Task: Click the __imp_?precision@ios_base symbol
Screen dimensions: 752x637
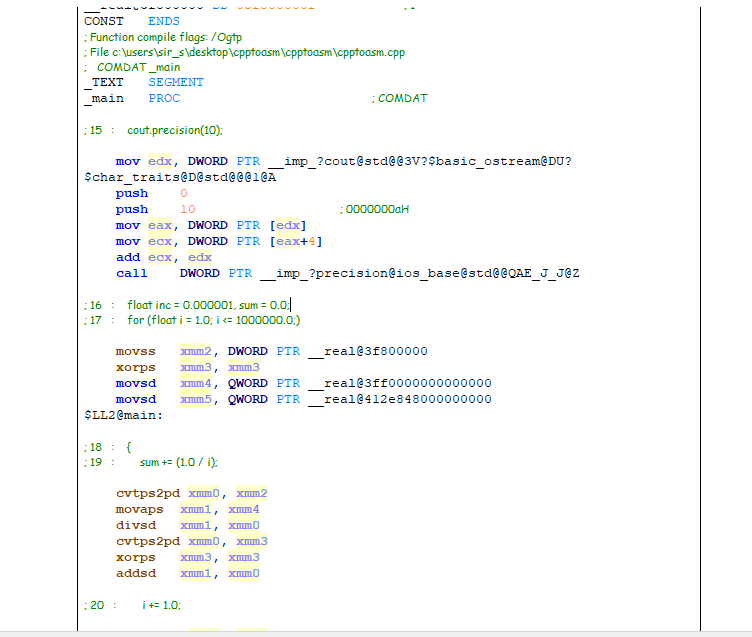Action: (420, 273)
